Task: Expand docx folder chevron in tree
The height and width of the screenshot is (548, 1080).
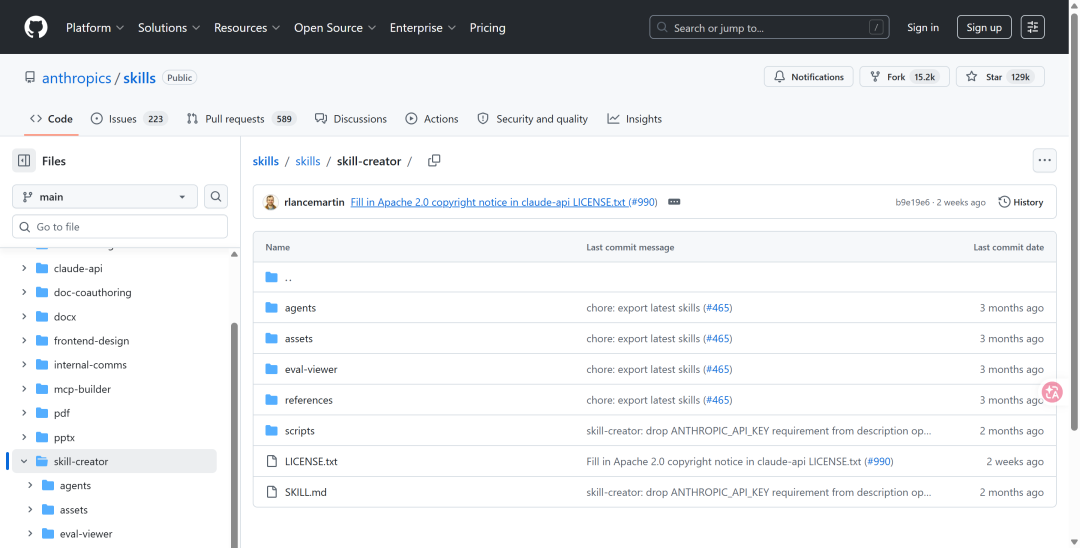Action: point(24,317)
